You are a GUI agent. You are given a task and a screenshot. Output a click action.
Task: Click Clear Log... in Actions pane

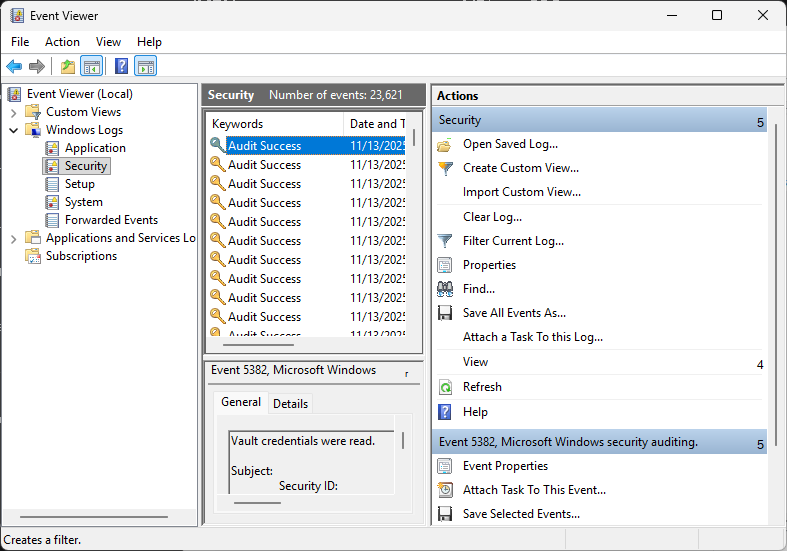492,217
